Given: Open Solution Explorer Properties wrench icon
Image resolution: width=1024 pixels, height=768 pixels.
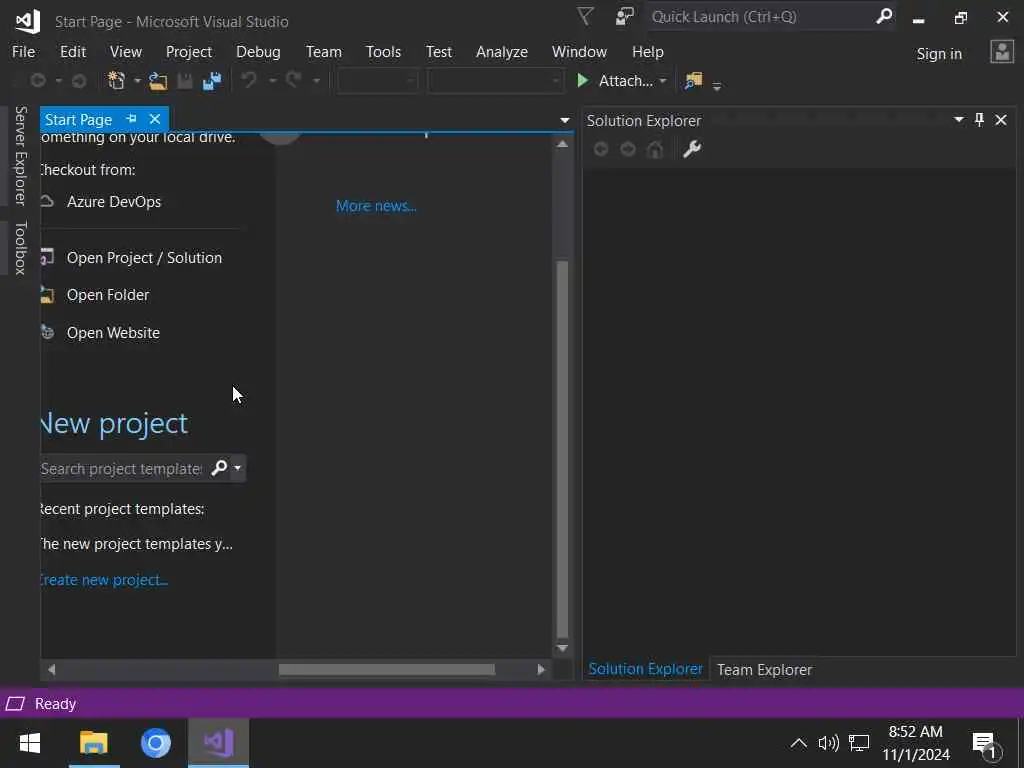Looking at the screenshot, I should (x=692, y=150).
